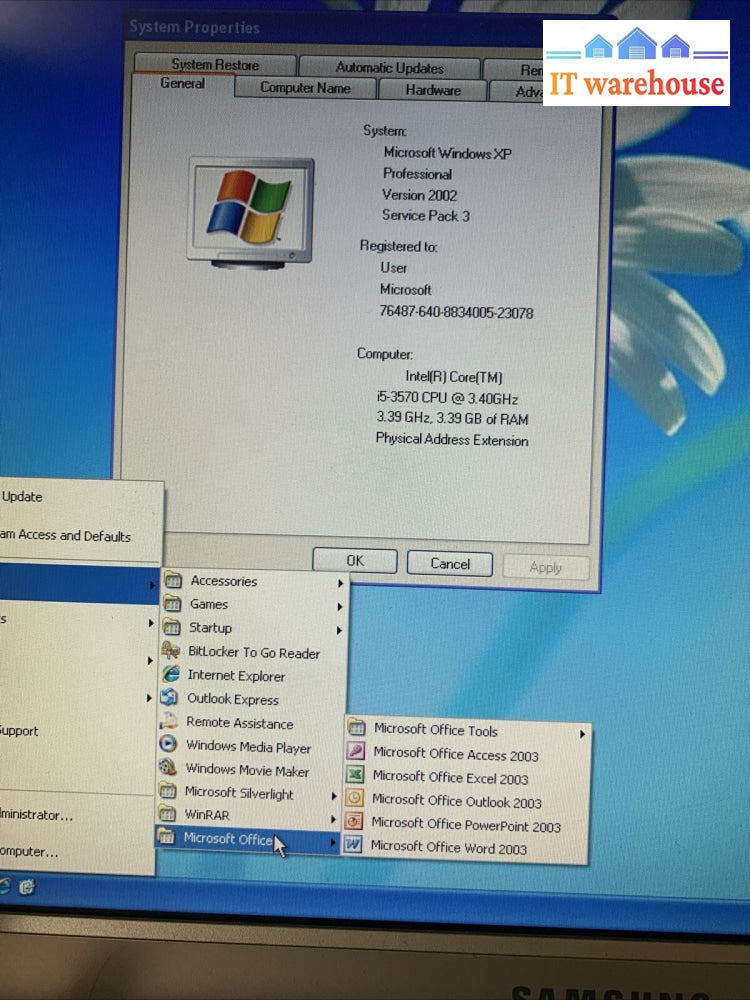Click the Outlook 2003 clock icon
Image resolution: width=750 pixels, height=1000 pixels.
355,797
